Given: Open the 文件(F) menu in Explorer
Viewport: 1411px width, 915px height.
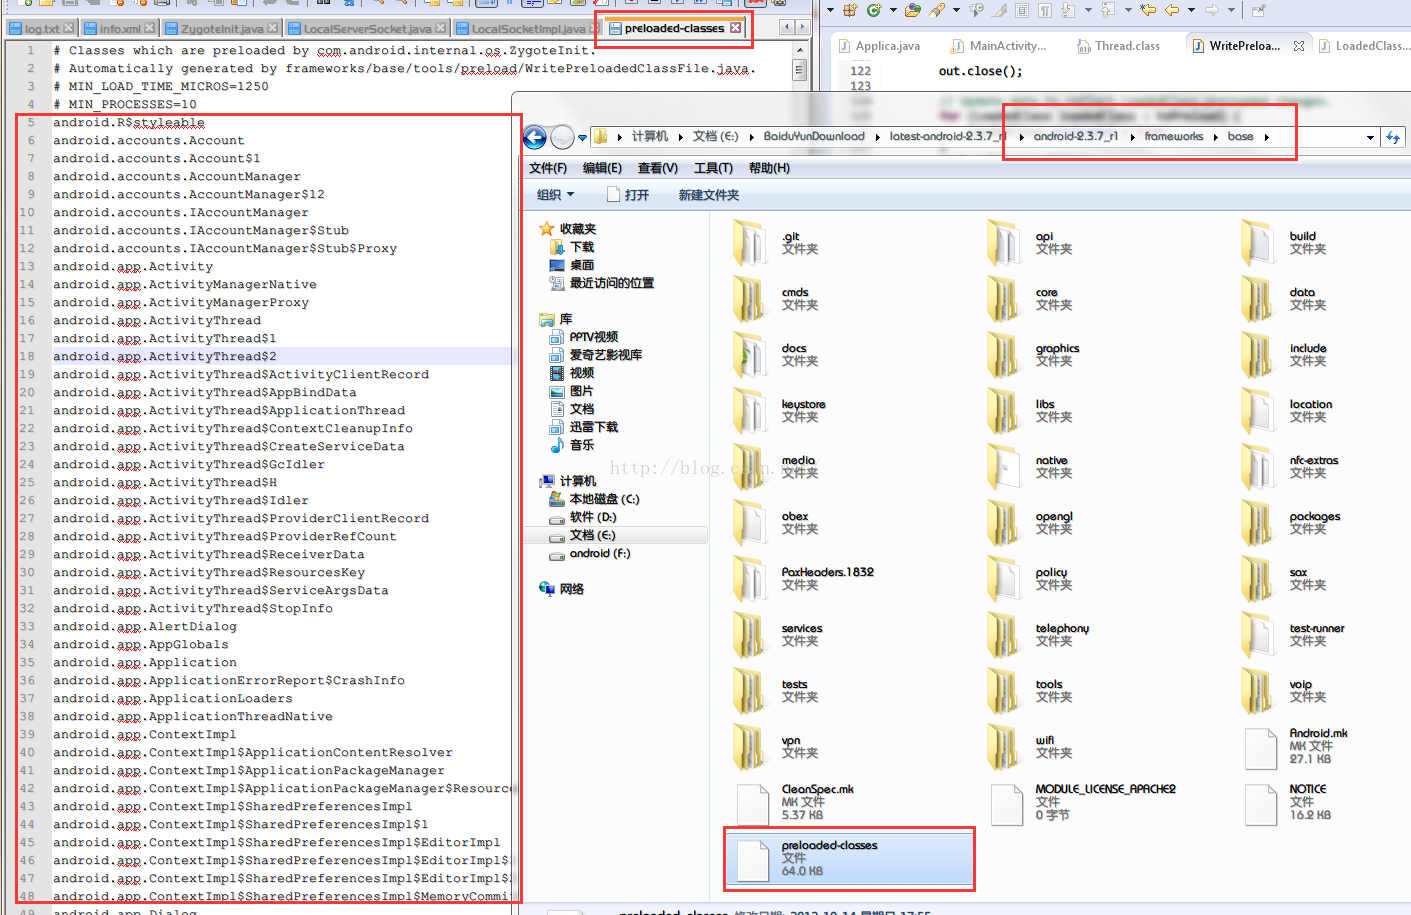Looking at the screenshot, I should tap(548, 168).
